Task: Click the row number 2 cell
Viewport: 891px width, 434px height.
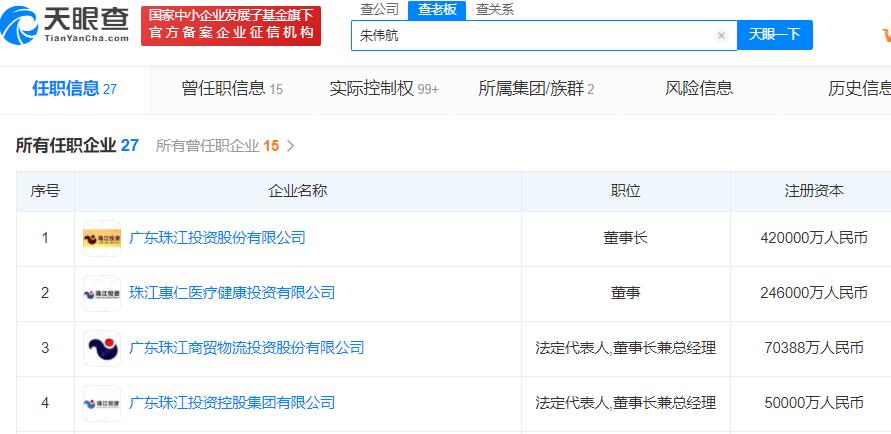Action: coord(45,293)
